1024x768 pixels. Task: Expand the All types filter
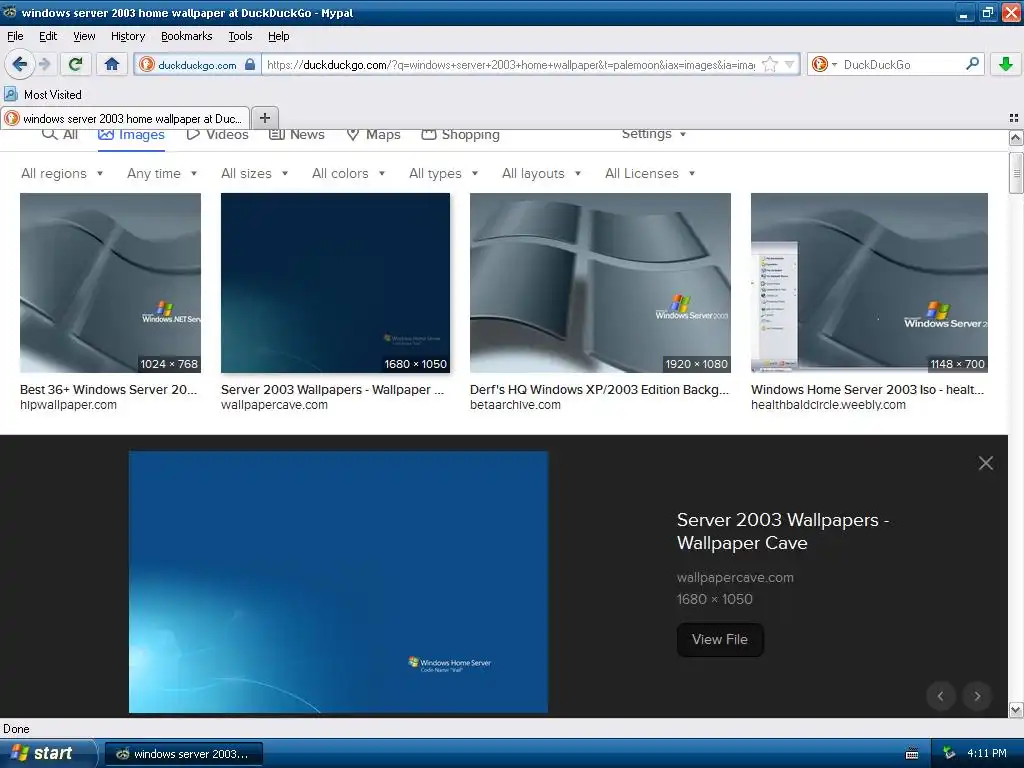[443, 174]
